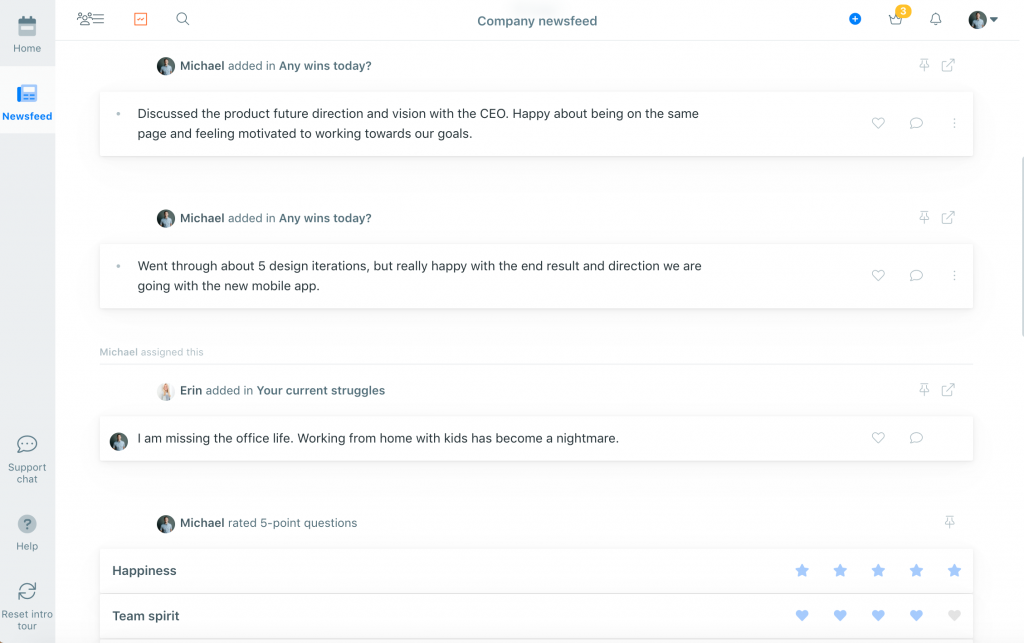Click Michael's avatar in first post header
This screenshot has width=1024, height=643.
tap(166, 66)
